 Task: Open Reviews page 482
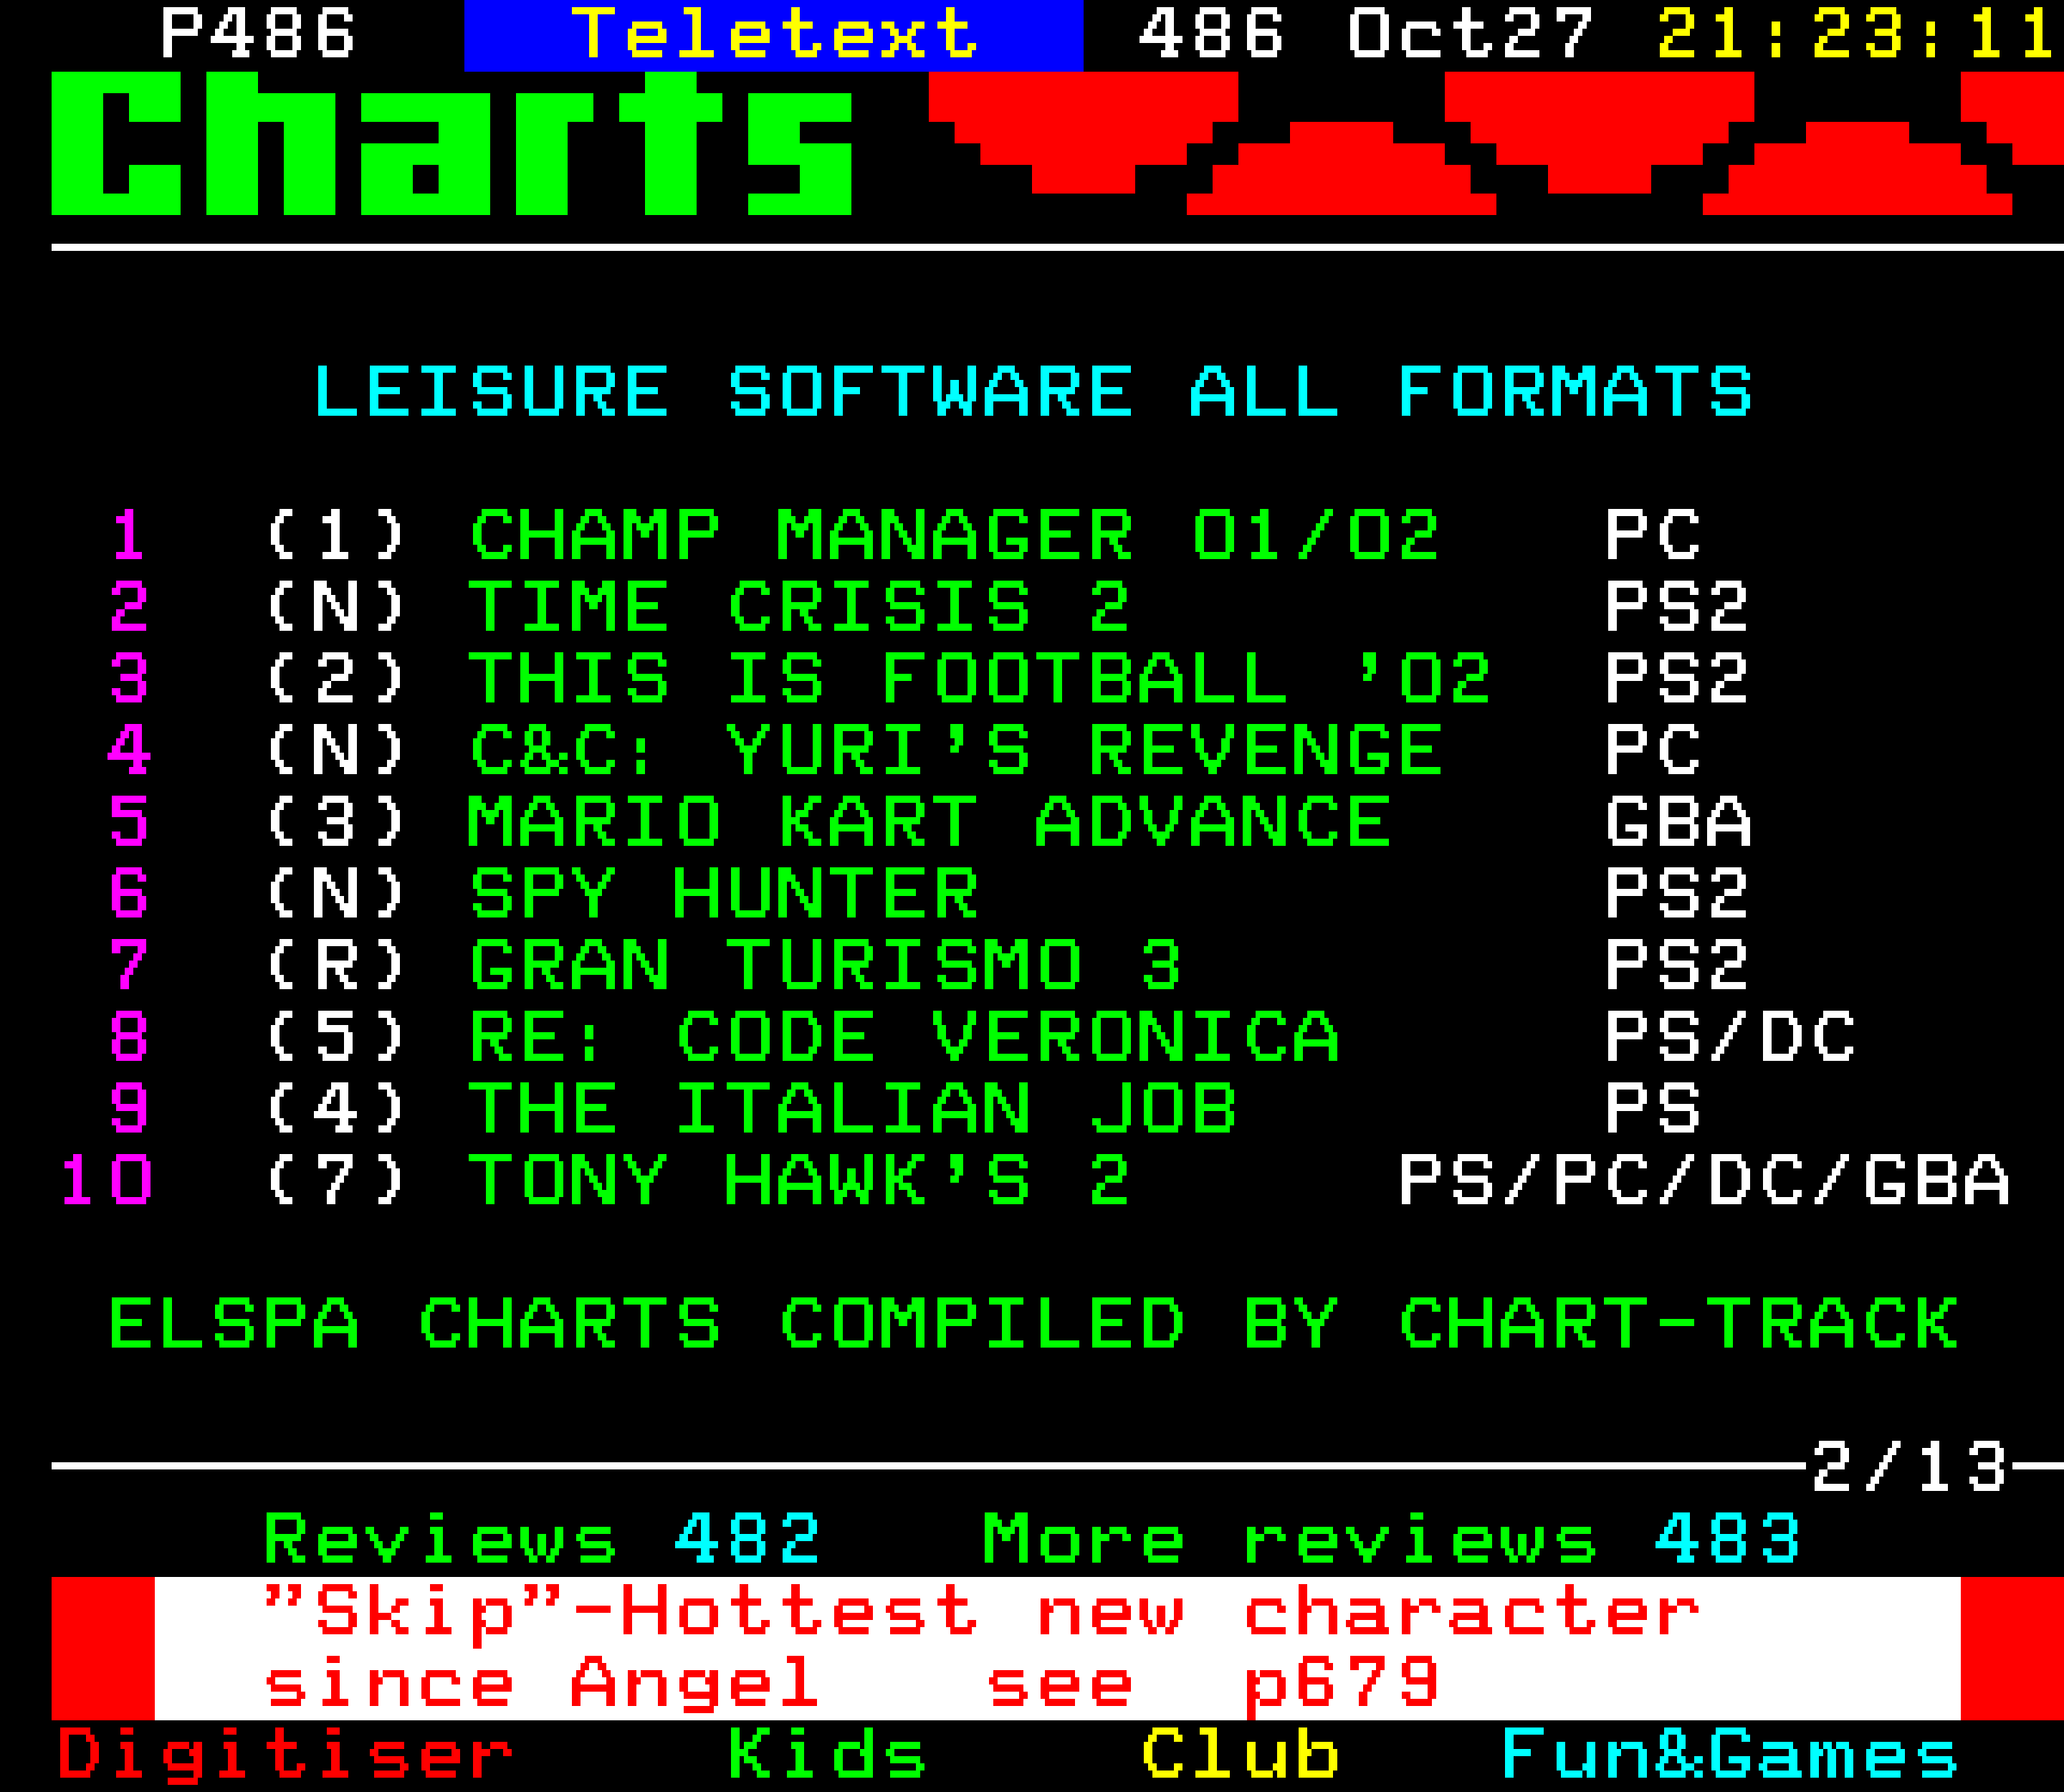(x=542, y=1540)
